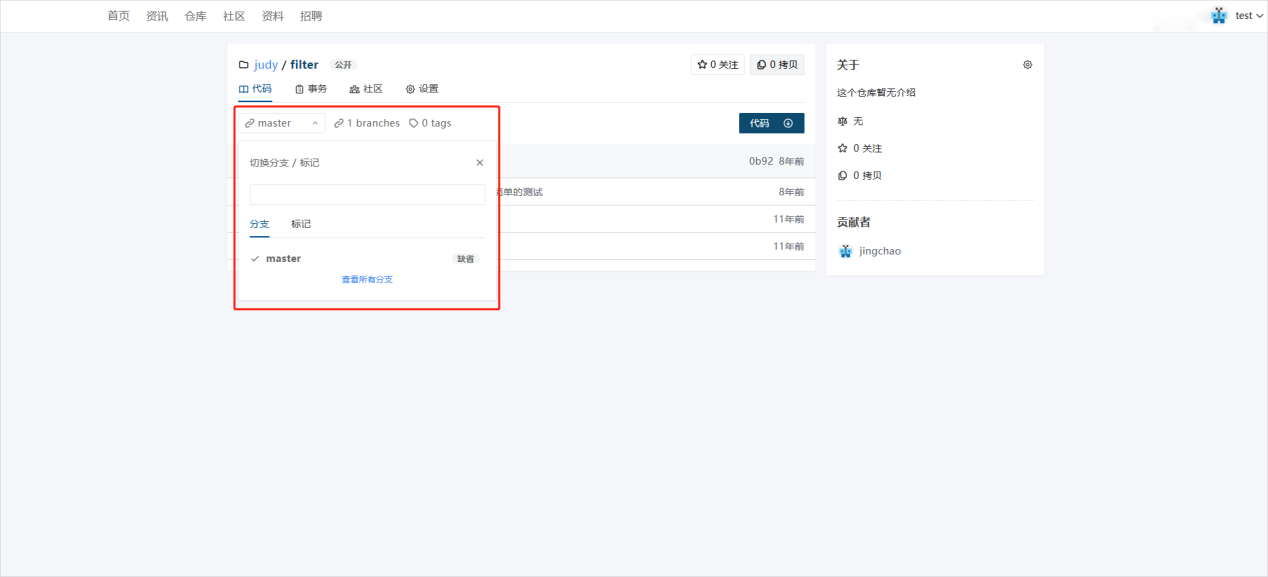Expand the test user menu
Screen dimensions: 1268x577
coord(1249,16)
